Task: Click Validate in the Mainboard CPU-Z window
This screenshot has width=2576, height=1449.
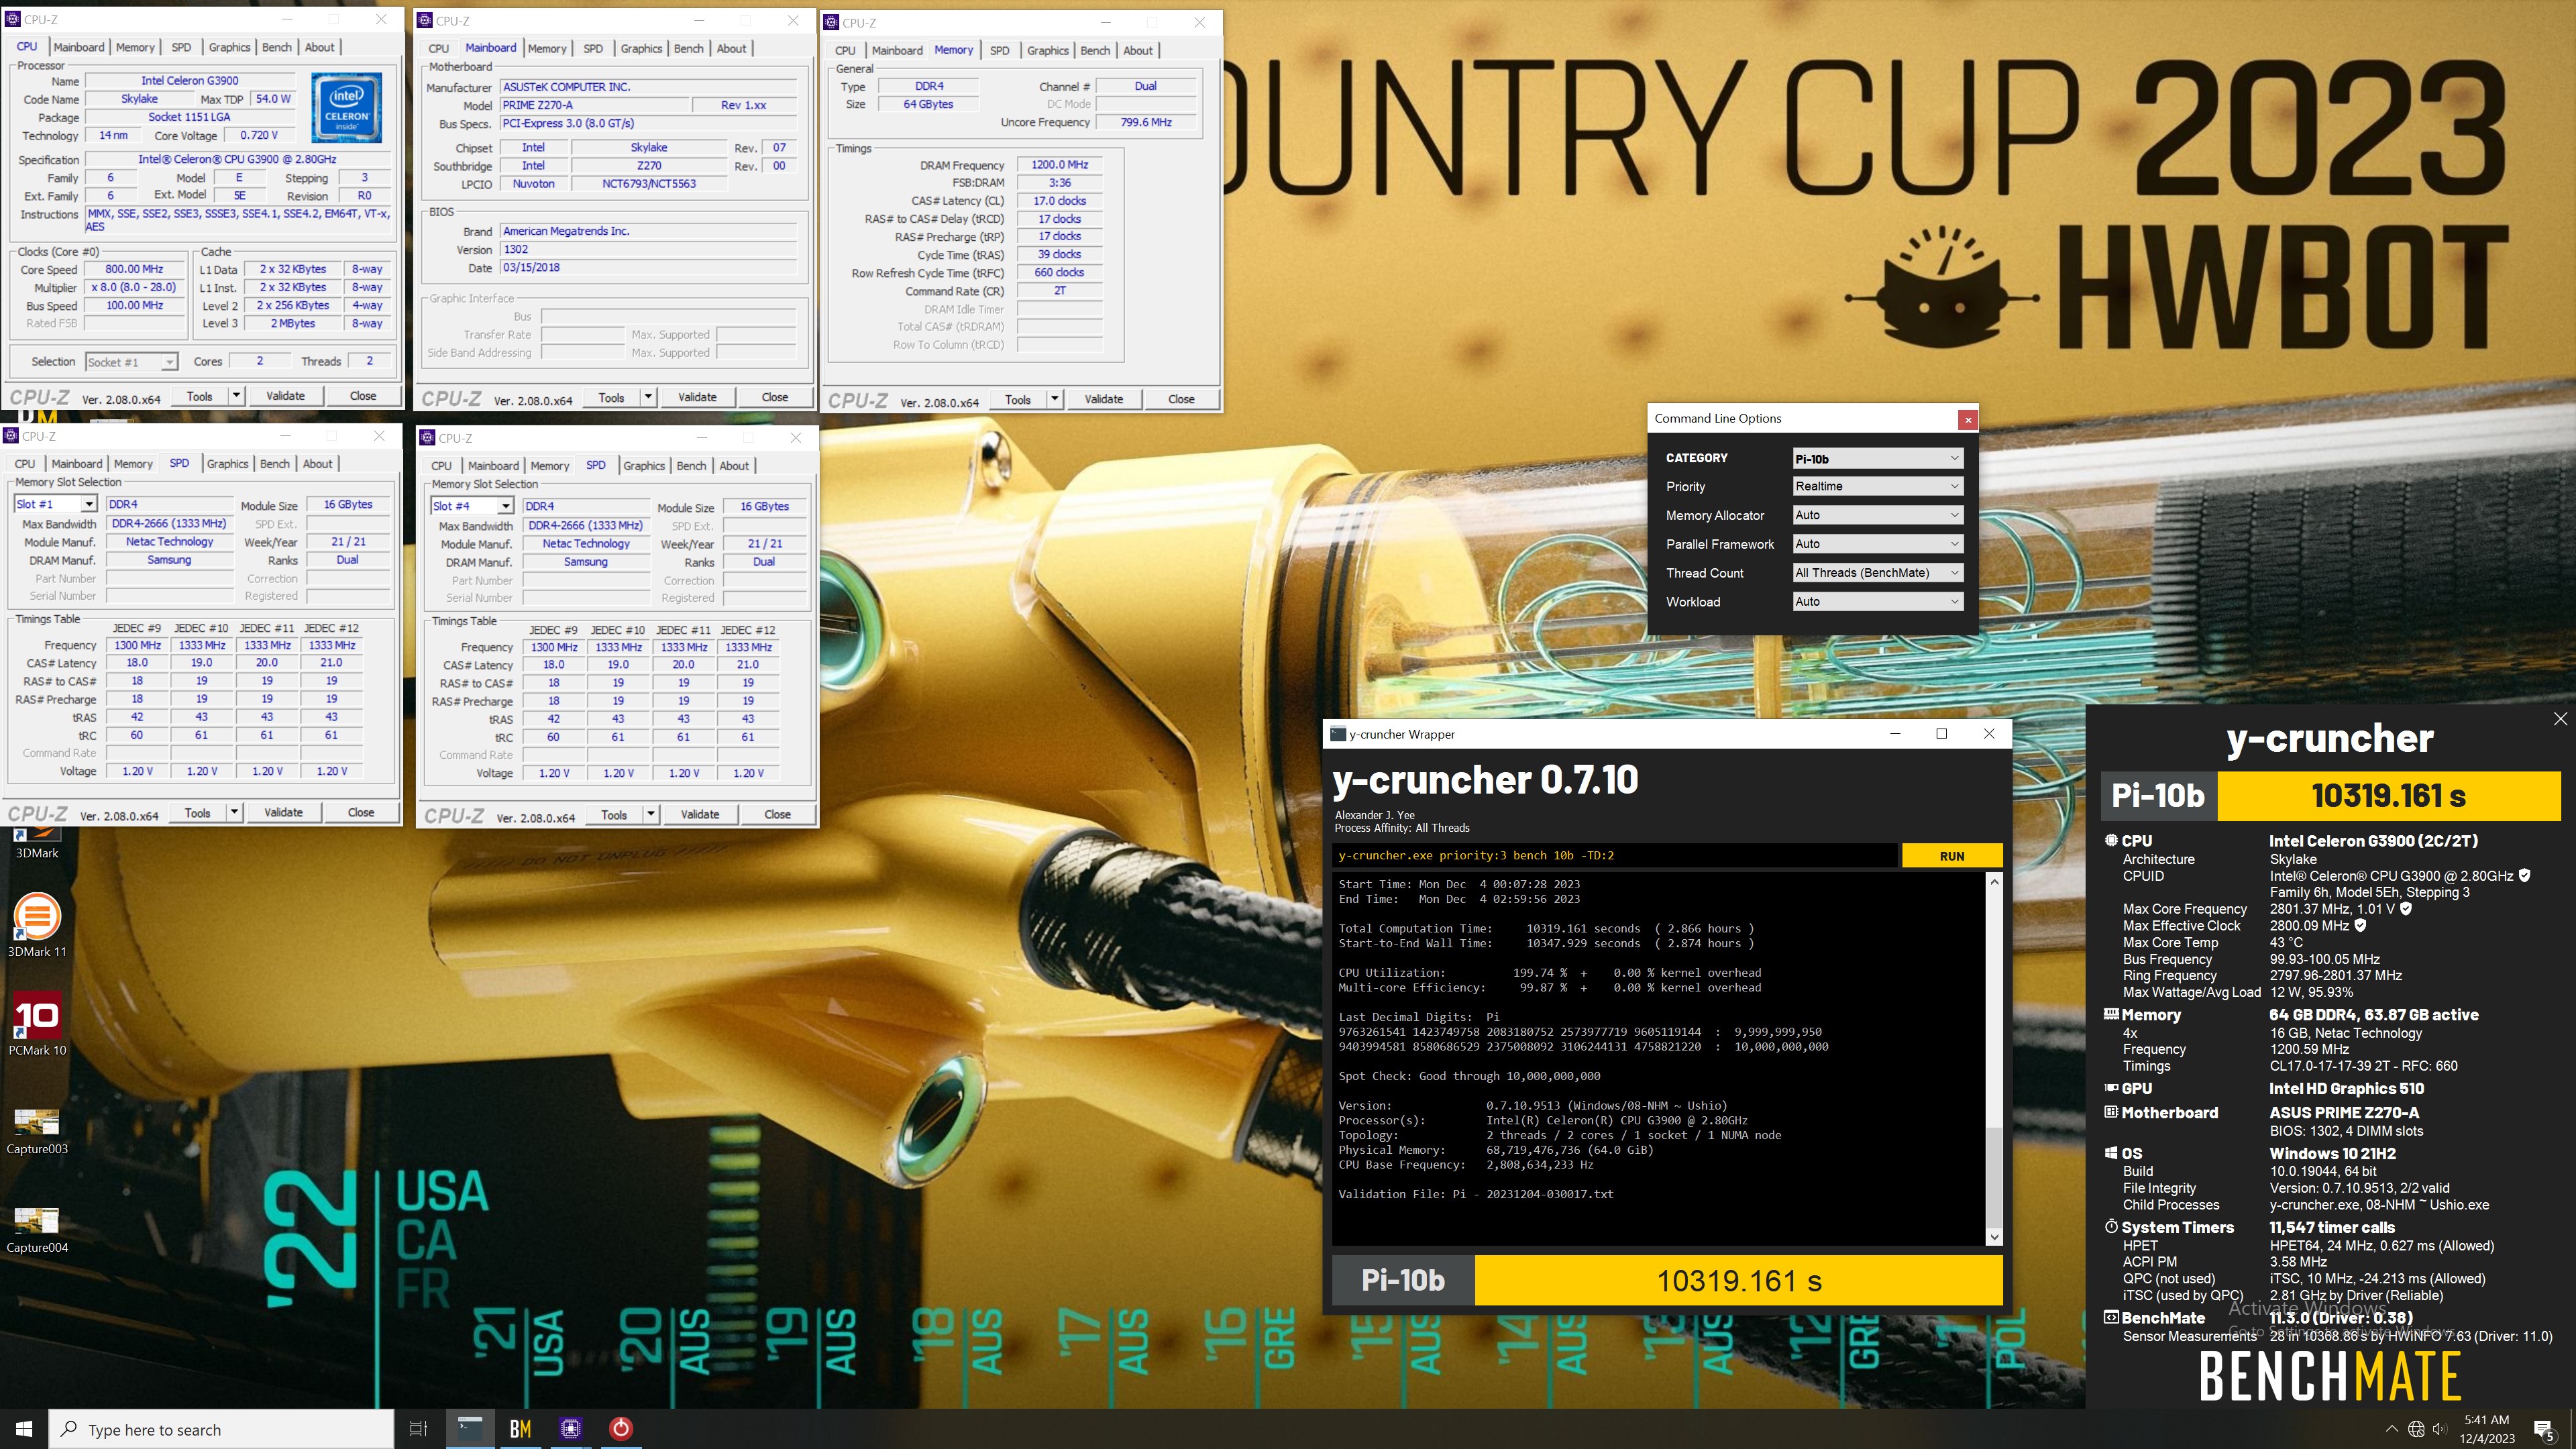Action: click(x=697, y=397)
